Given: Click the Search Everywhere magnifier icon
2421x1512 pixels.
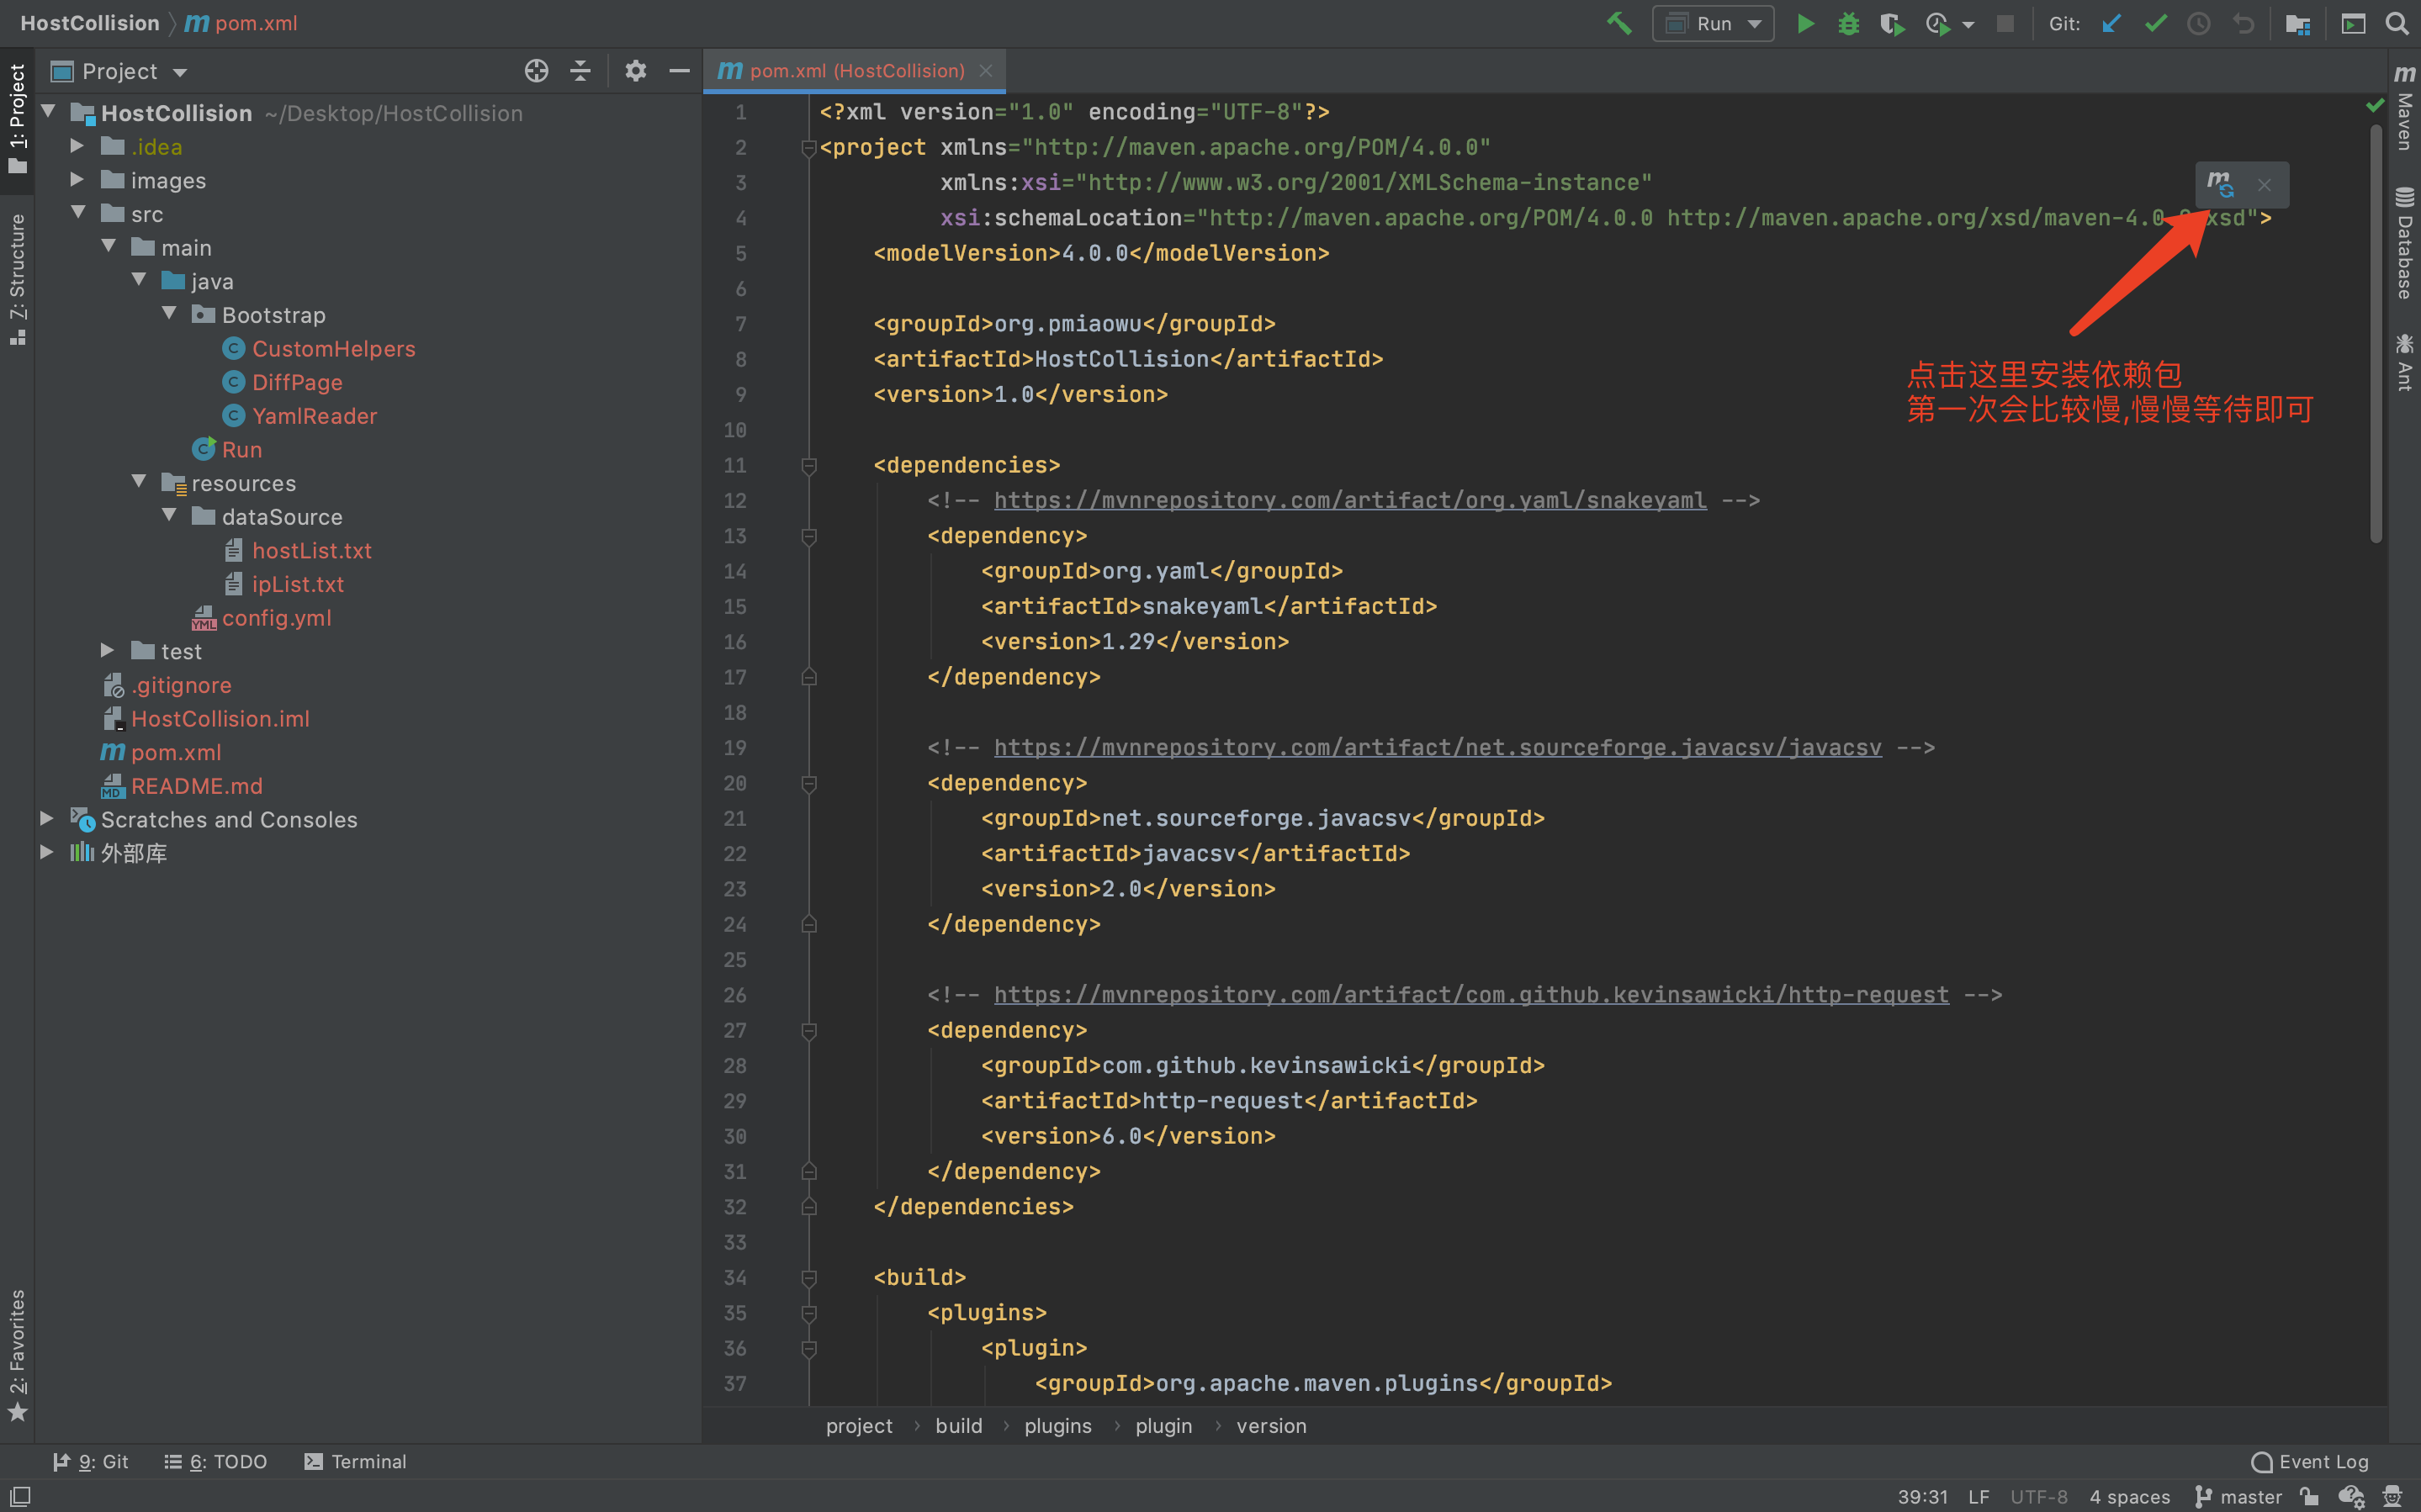Looking at the screenshot, I should pos(2397,23).
